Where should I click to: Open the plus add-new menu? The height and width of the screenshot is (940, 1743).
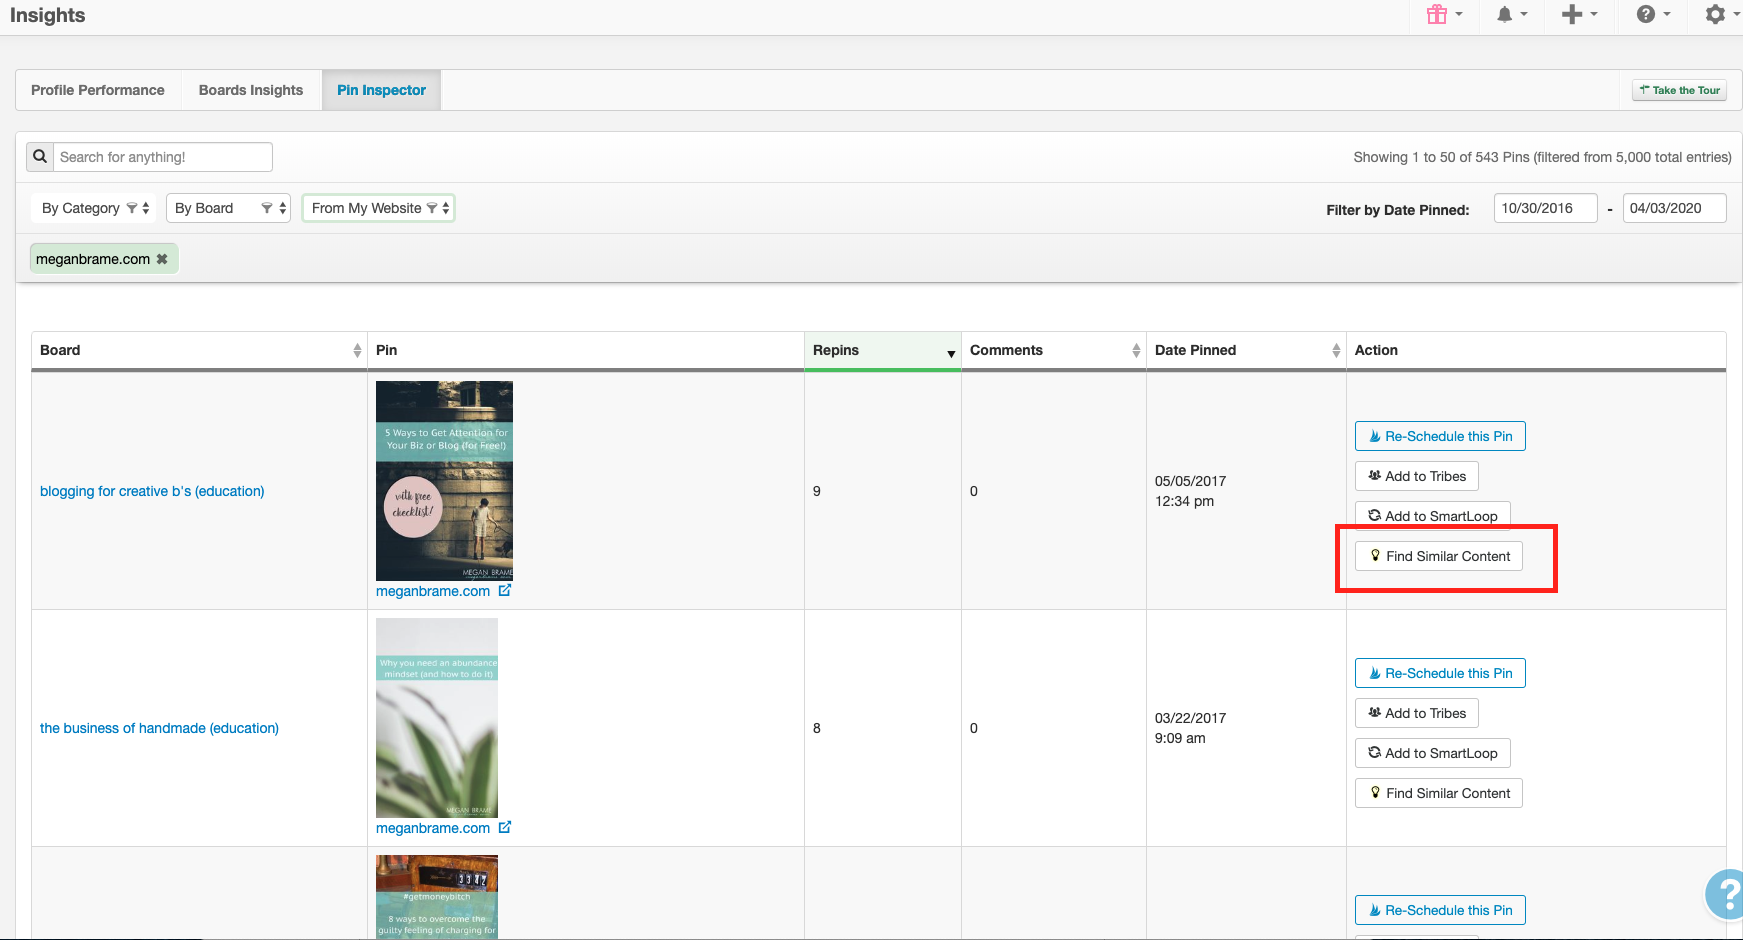pyautogui.click(x=1580, y=14)
